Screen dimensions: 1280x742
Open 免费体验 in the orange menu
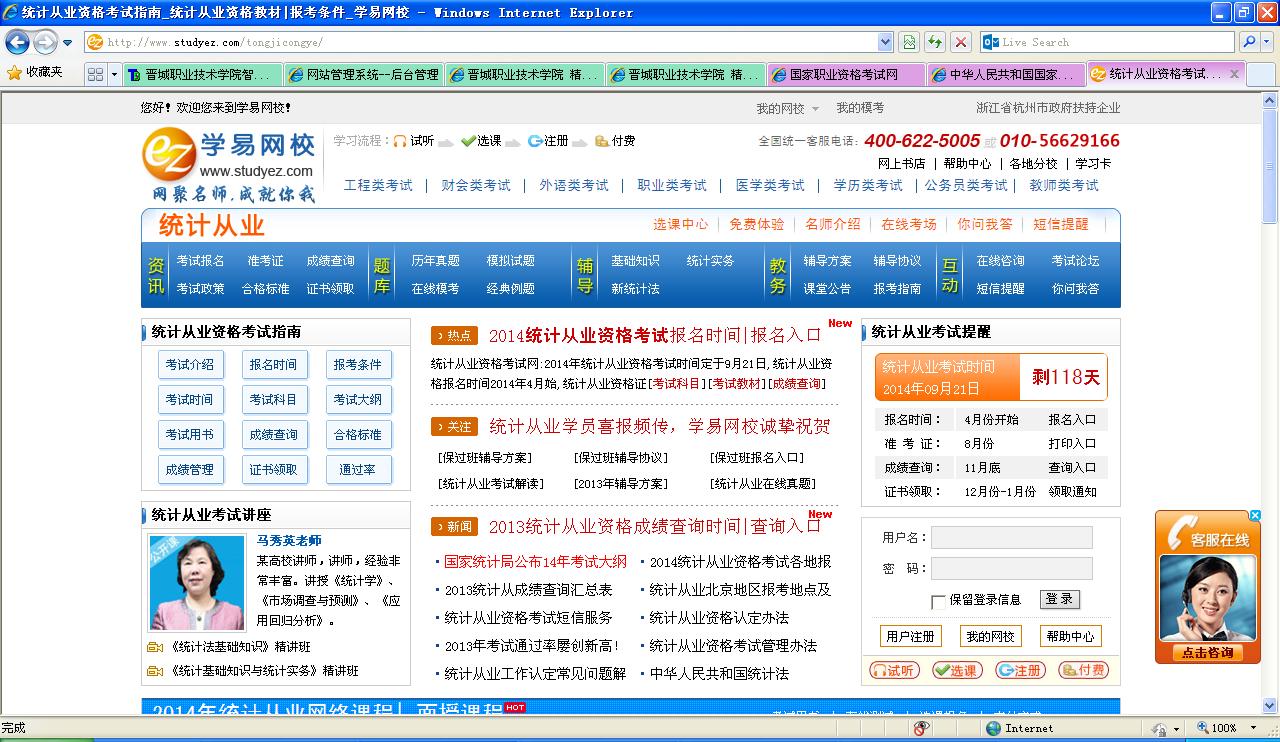pyautogui.click(x=756, y=224)
